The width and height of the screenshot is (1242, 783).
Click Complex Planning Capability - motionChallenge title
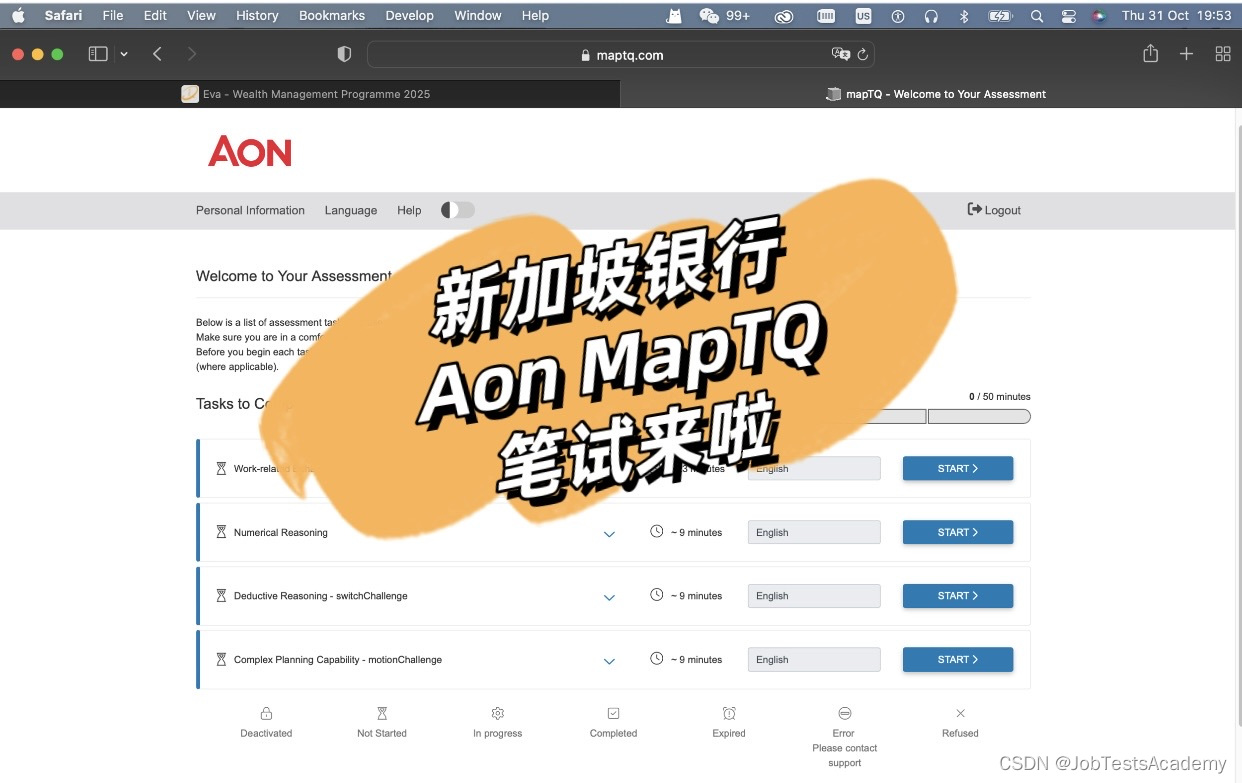click(338, 659)
